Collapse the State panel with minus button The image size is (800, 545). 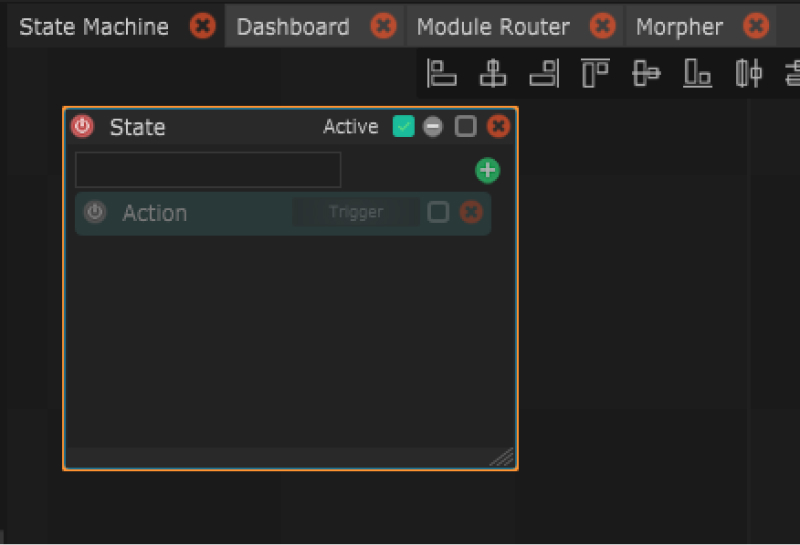pyautogui.click(x=433, y=127)
